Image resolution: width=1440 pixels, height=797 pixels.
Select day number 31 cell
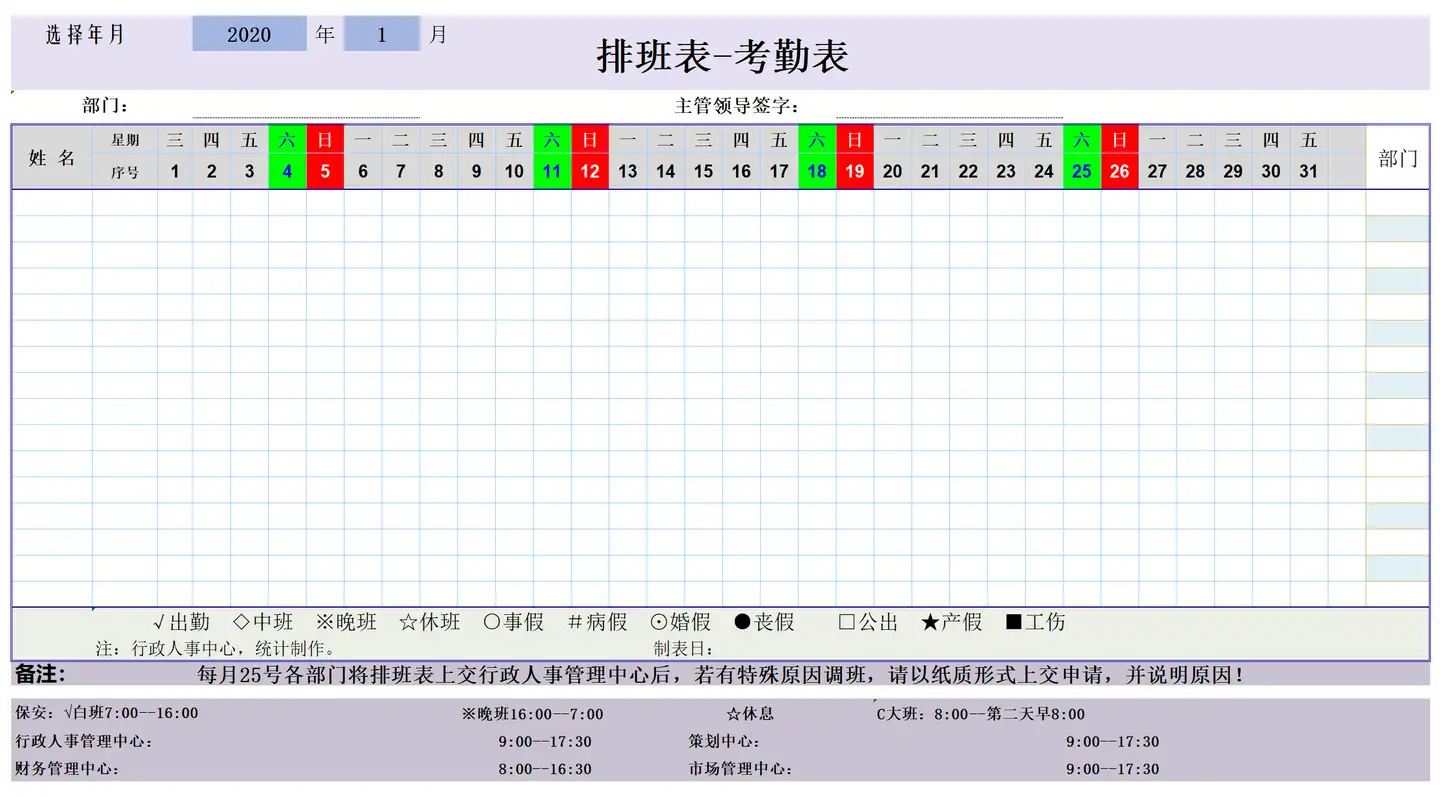[x=1309, y=172]
